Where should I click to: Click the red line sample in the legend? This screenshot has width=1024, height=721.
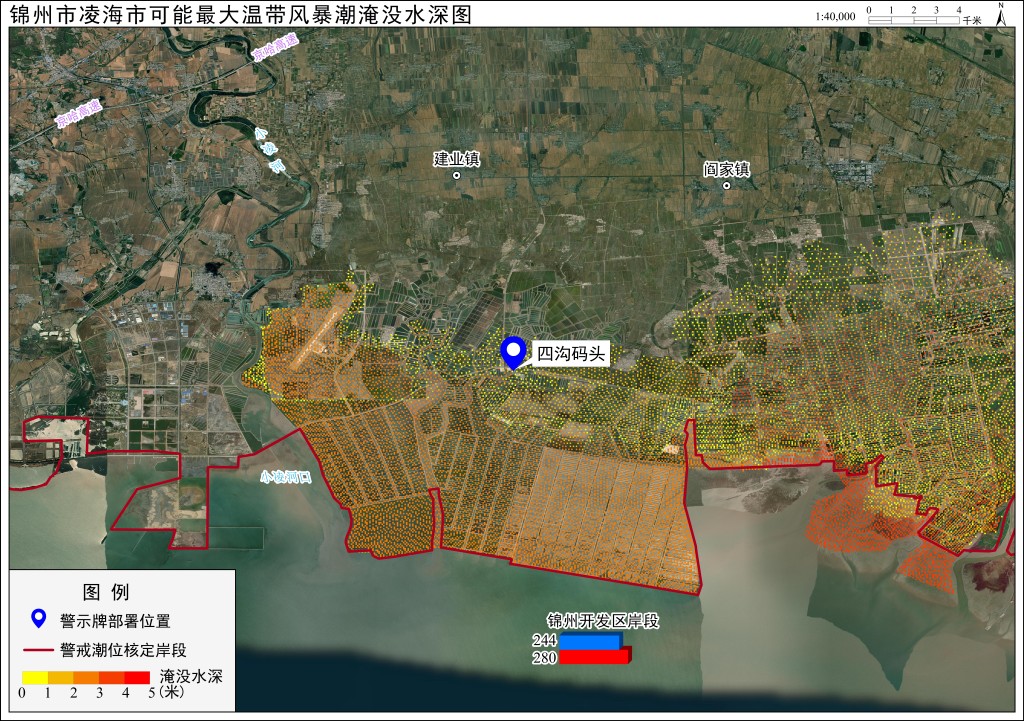(x=39, y=650)
